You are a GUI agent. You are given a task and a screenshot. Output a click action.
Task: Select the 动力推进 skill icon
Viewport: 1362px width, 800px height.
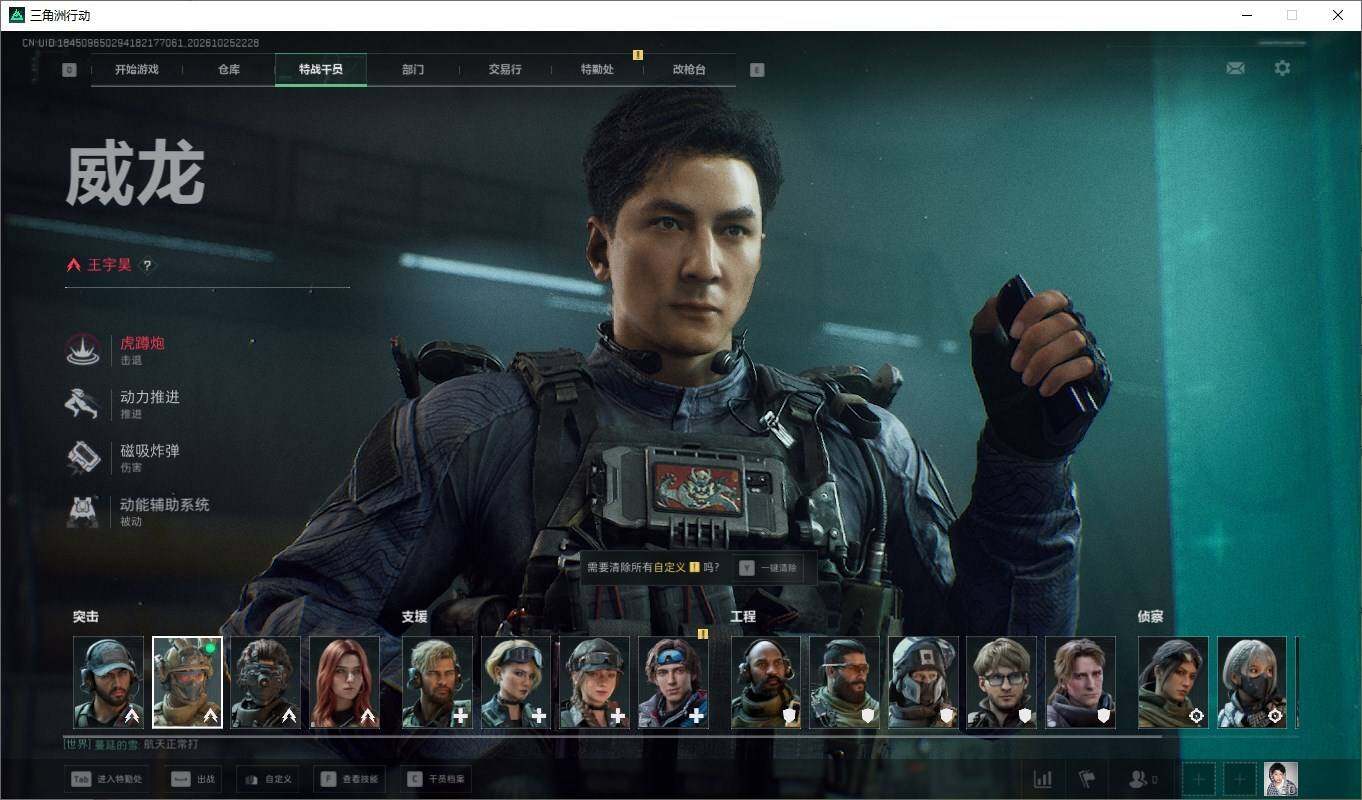coord(83,404)
